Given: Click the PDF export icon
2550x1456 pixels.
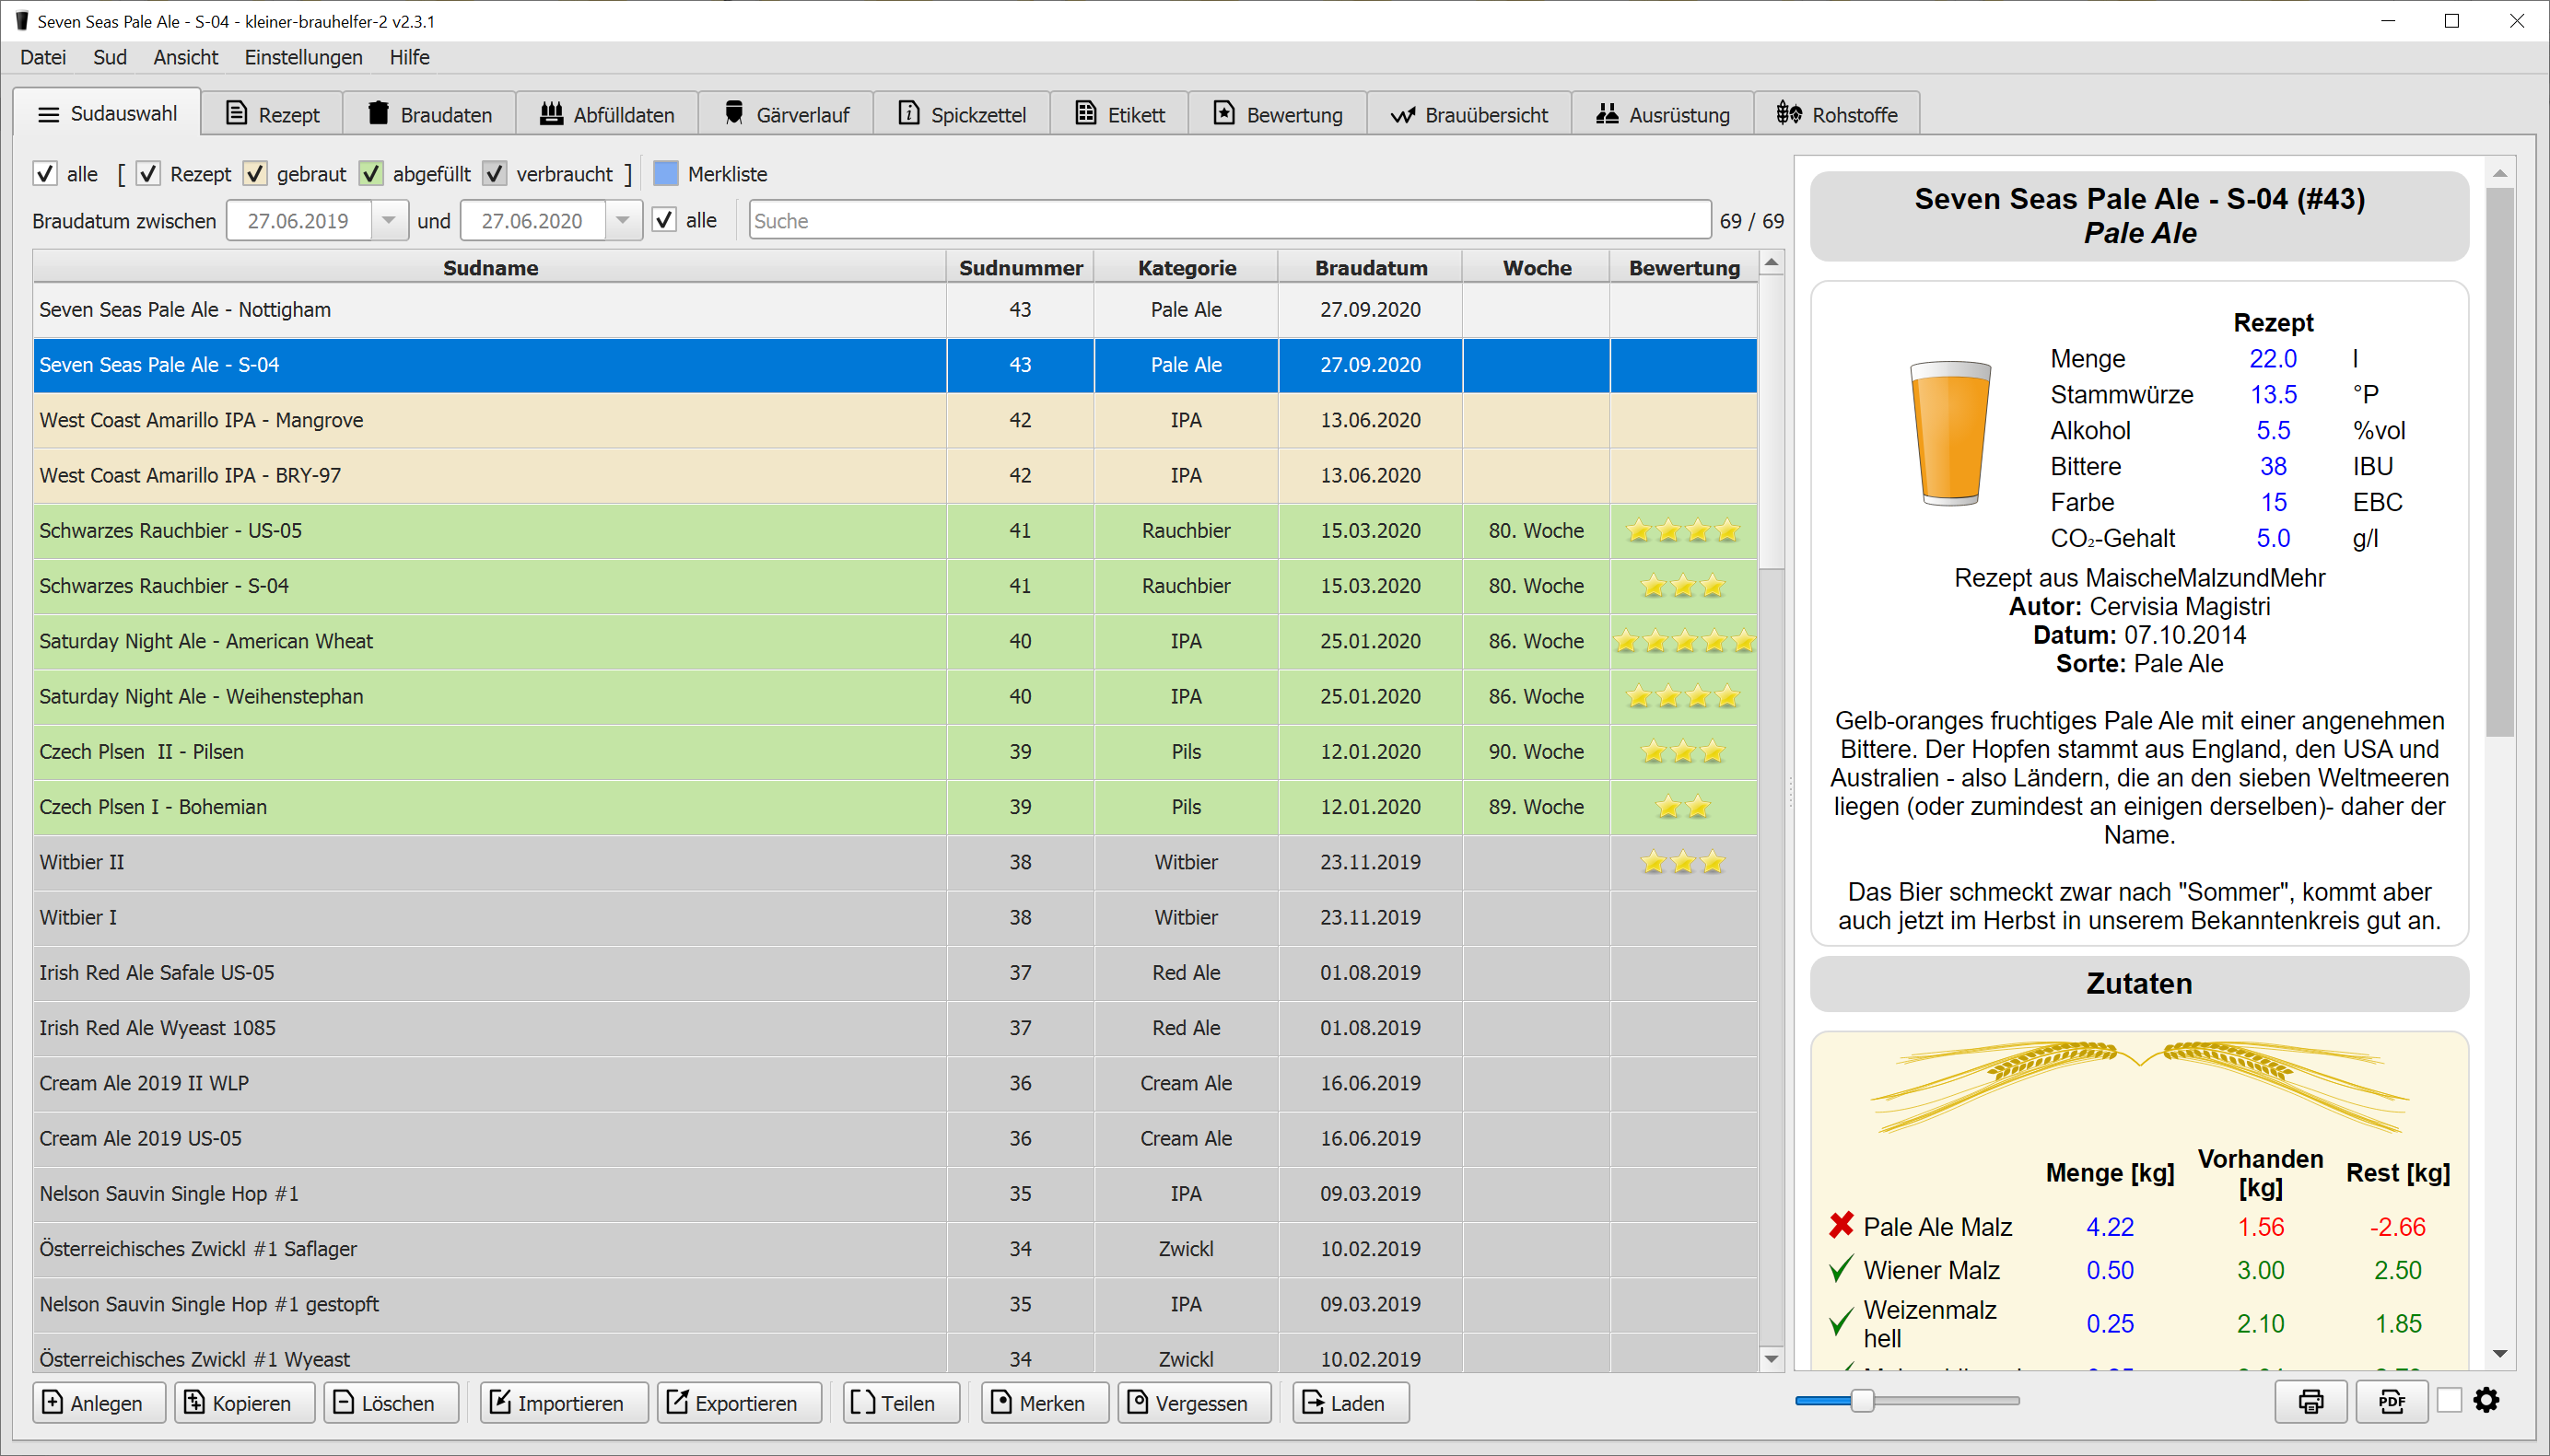Looking at the screenshot, I should pos(2391,1402).
